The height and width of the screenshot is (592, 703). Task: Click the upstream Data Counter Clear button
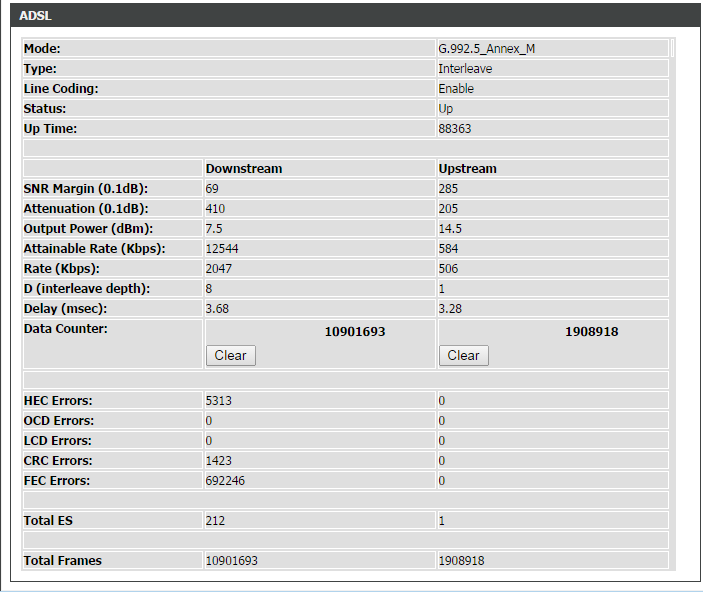click(463, 355)
